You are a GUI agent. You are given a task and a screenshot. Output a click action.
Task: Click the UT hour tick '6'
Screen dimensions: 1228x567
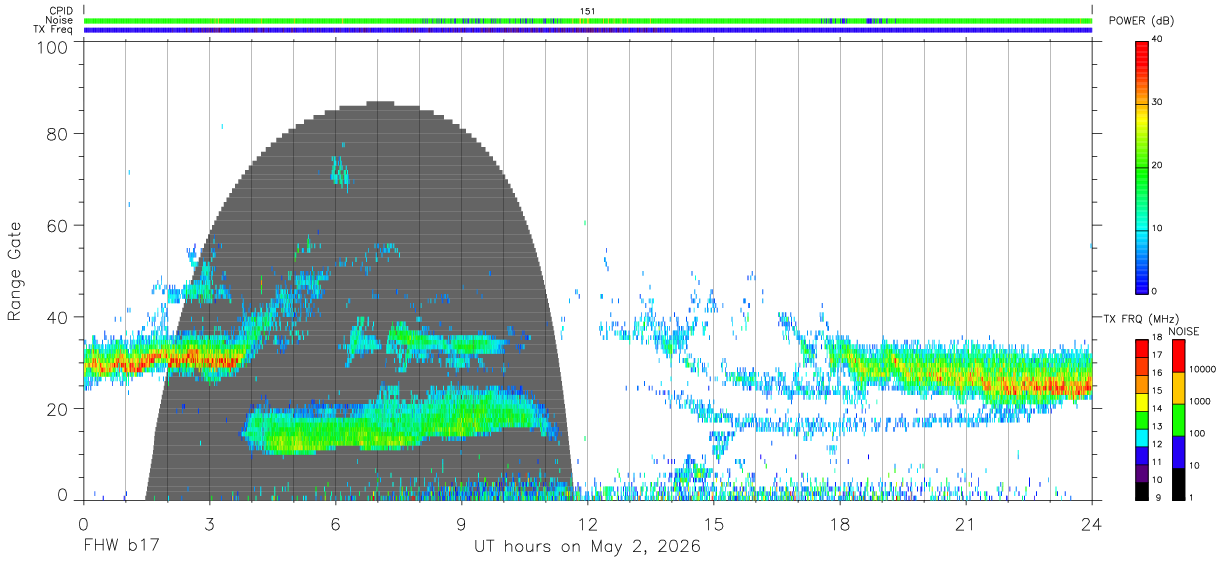pos(336,524)
